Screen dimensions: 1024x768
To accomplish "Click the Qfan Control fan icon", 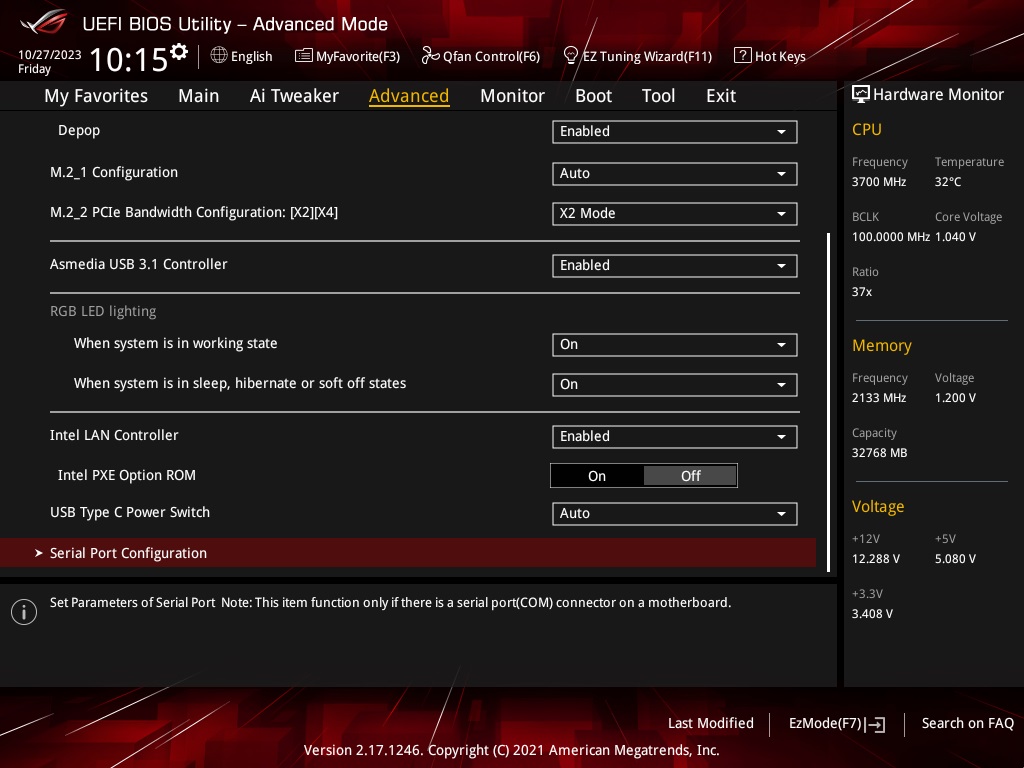I will click(x=430, y=56).
